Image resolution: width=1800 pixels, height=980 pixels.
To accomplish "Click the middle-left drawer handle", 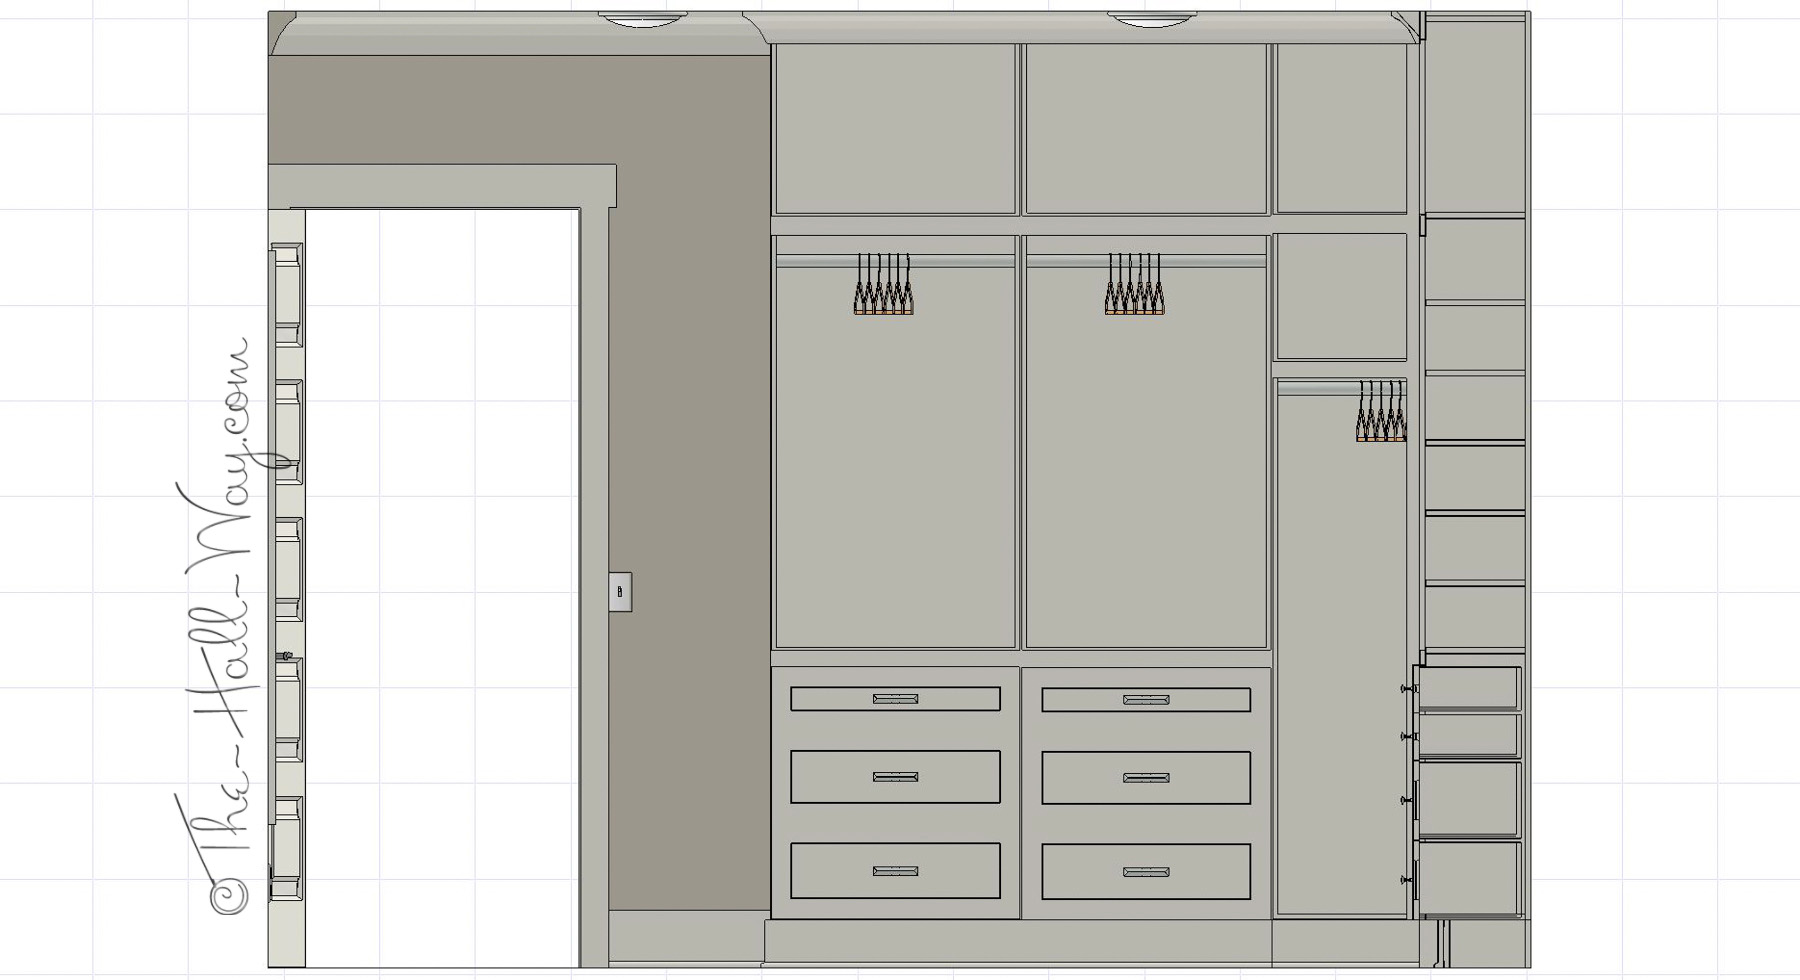I will point(895,777).
